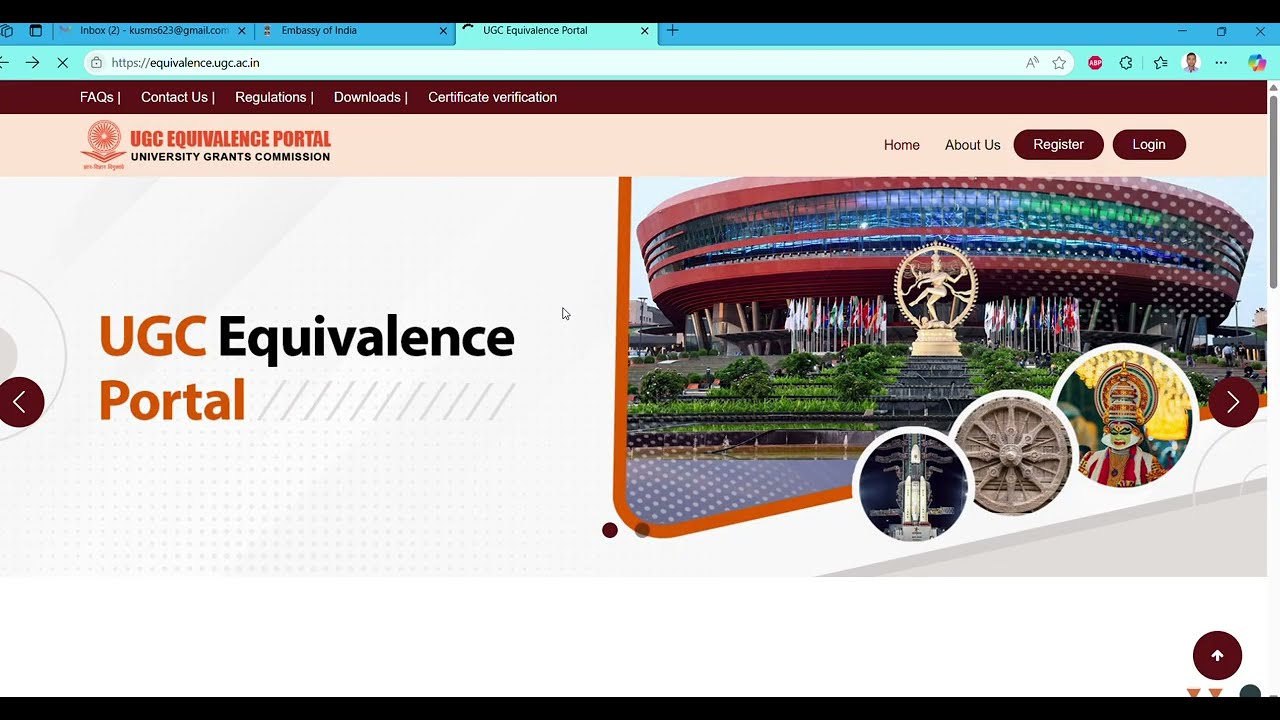Open the Certificate verification link

[492, 97]
